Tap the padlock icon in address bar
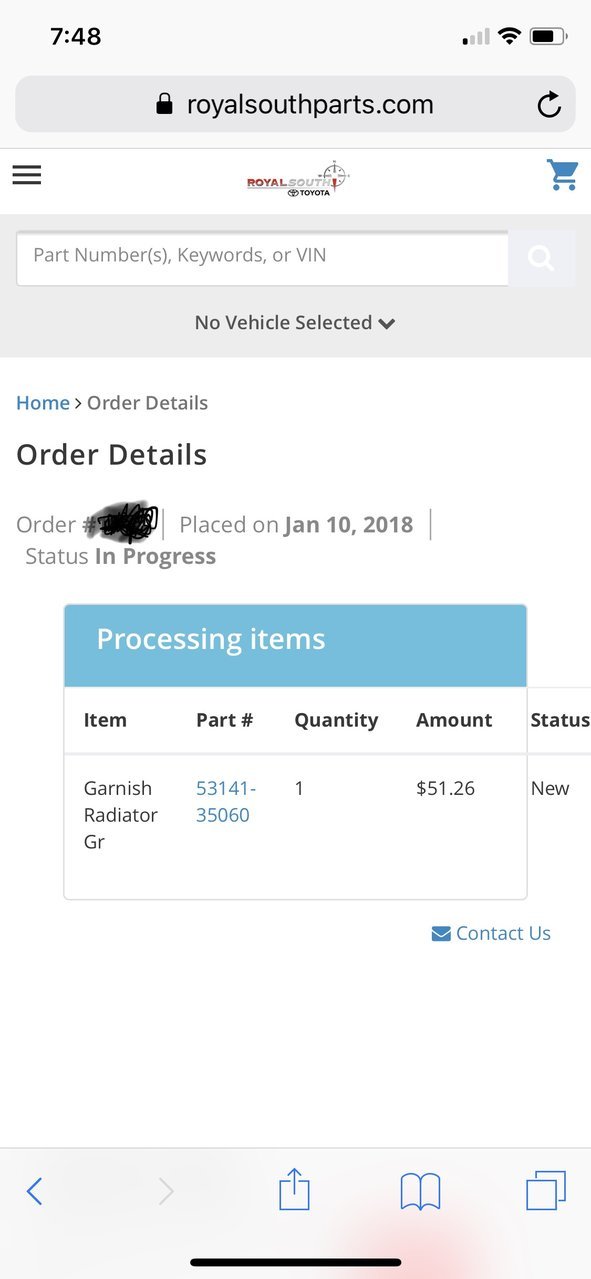This screenshot has height=1279, width=591. pyautogui.click(x=164, y=105)
